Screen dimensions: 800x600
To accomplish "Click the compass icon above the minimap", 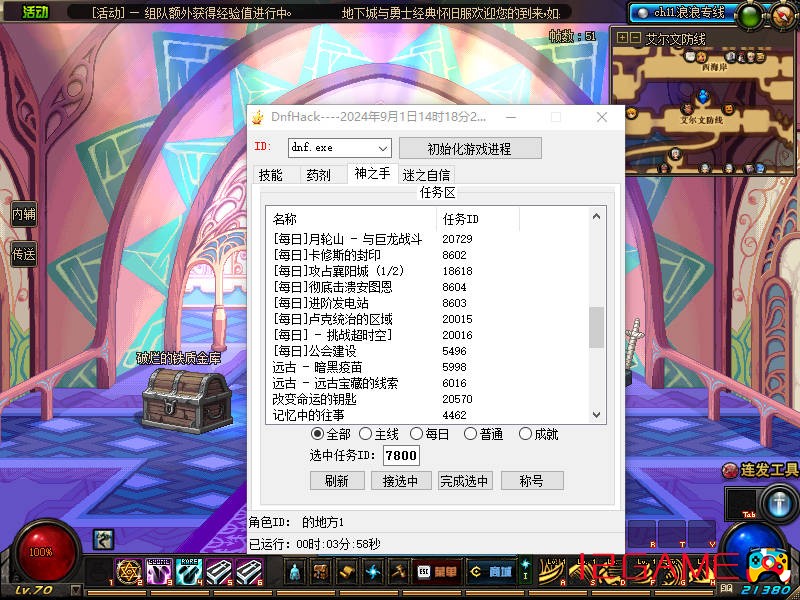I will 785,16.
